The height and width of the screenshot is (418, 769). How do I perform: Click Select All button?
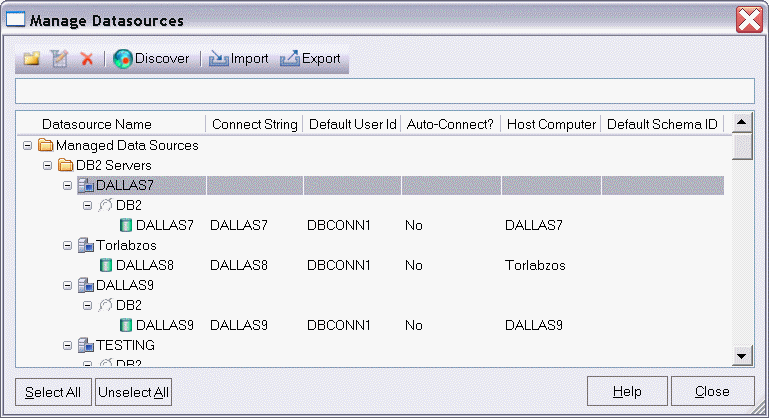[53, 392]
